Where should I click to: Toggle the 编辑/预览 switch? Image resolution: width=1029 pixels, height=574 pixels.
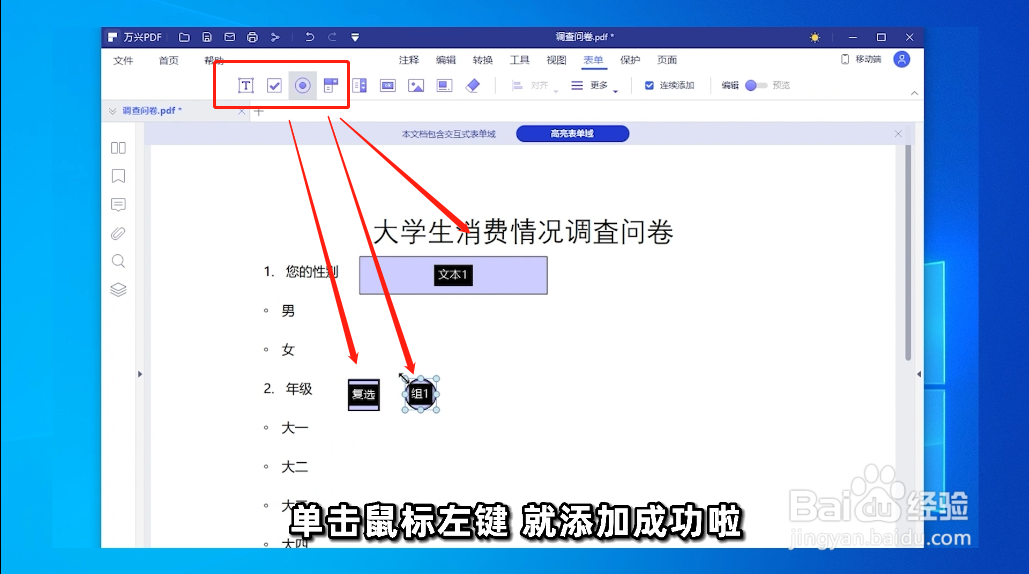(756, 85)
